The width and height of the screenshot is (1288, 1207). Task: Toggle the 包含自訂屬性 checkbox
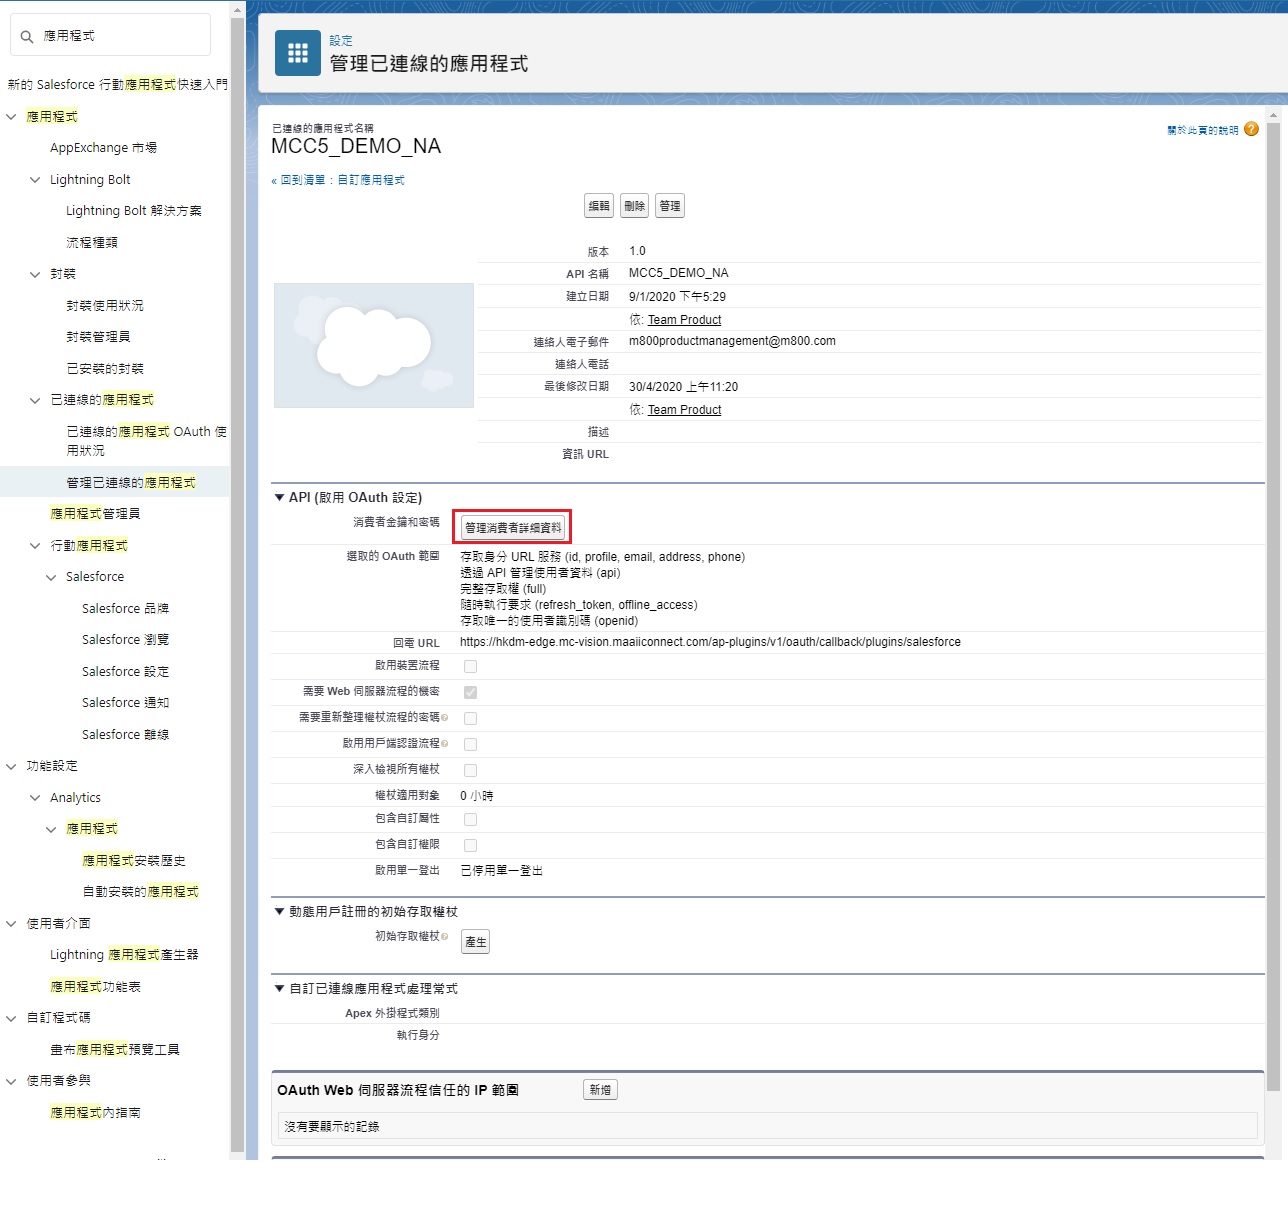point(470,819)
